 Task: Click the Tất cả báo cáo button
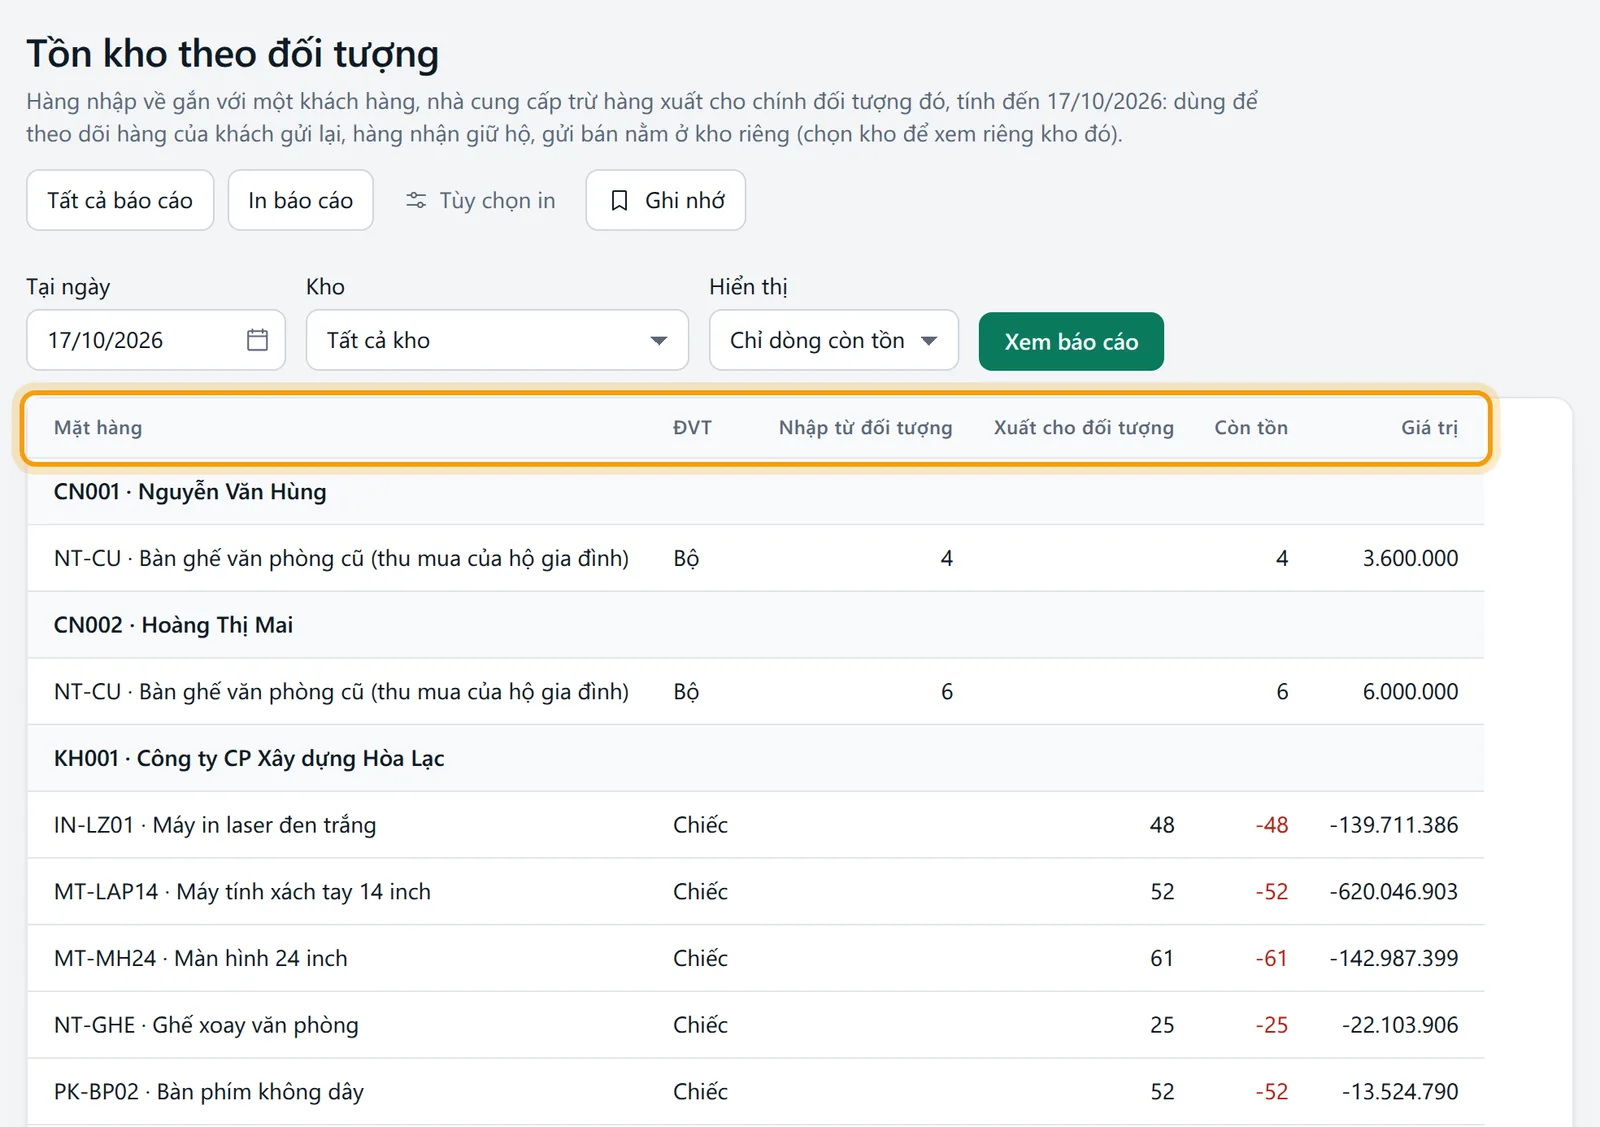click(120, 200)
